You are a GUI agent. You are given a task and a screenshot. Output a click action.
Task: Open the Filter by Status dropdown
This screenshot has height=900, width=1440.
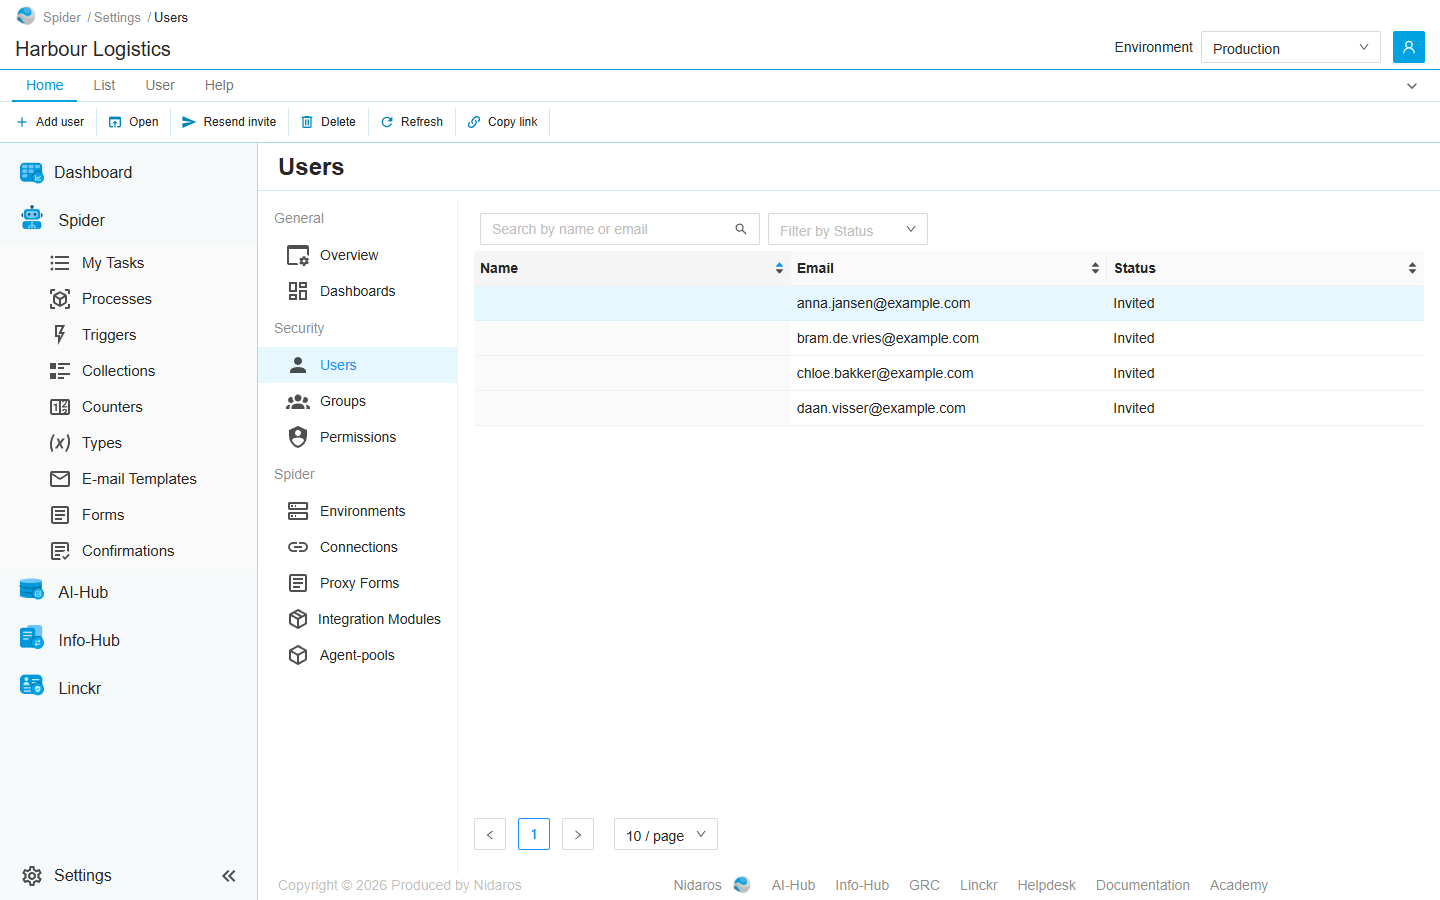coord(848,229)
